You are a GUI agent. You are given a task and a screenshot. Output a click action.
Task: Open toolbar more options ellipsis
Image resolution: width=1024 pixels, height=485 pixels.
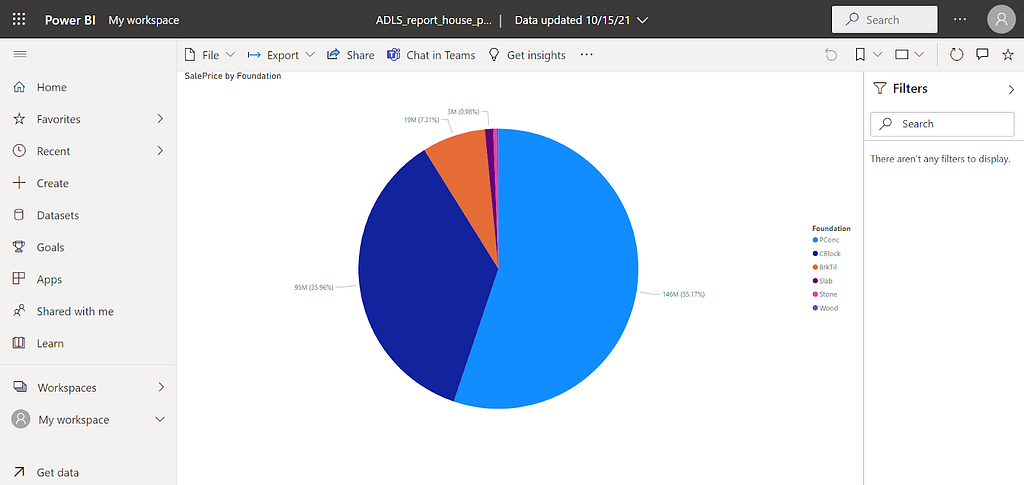tap(586, 55)
